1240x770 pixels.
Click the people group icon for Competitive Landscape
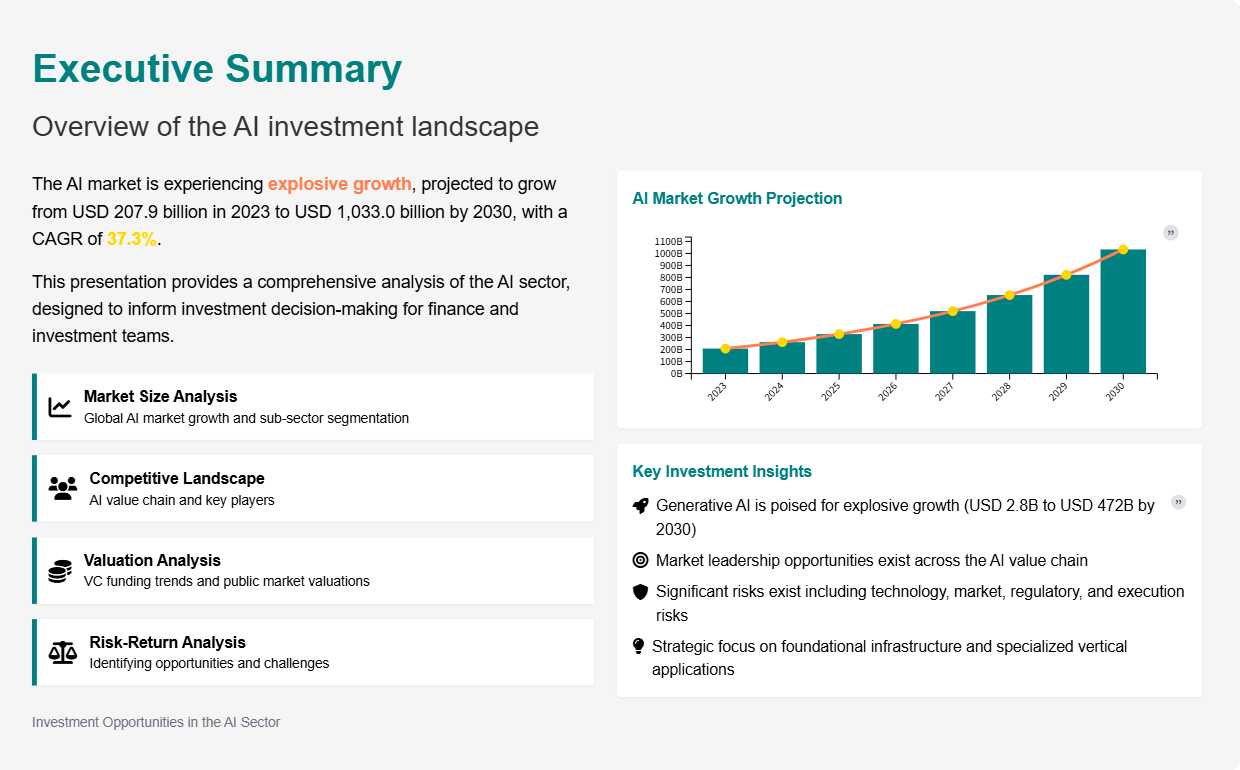(x=62, y=489)
